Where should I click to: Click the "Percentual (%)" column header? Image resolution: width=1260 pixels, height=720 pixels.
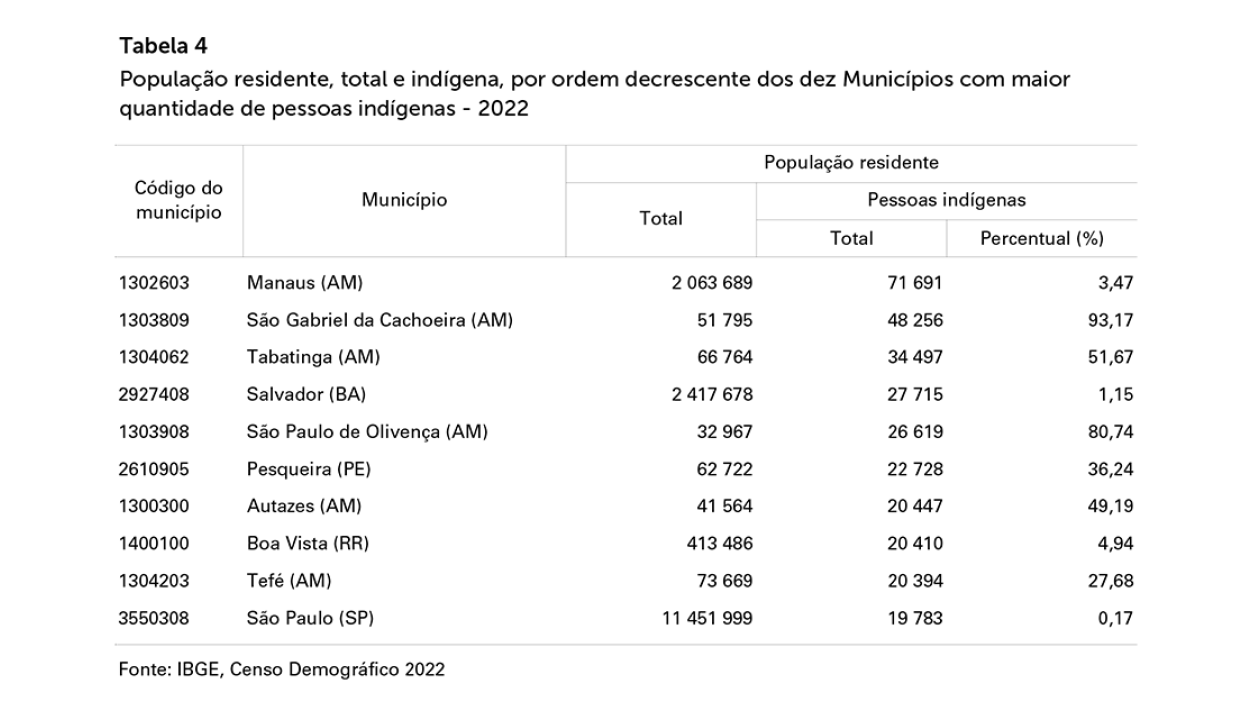[1041, 238]
